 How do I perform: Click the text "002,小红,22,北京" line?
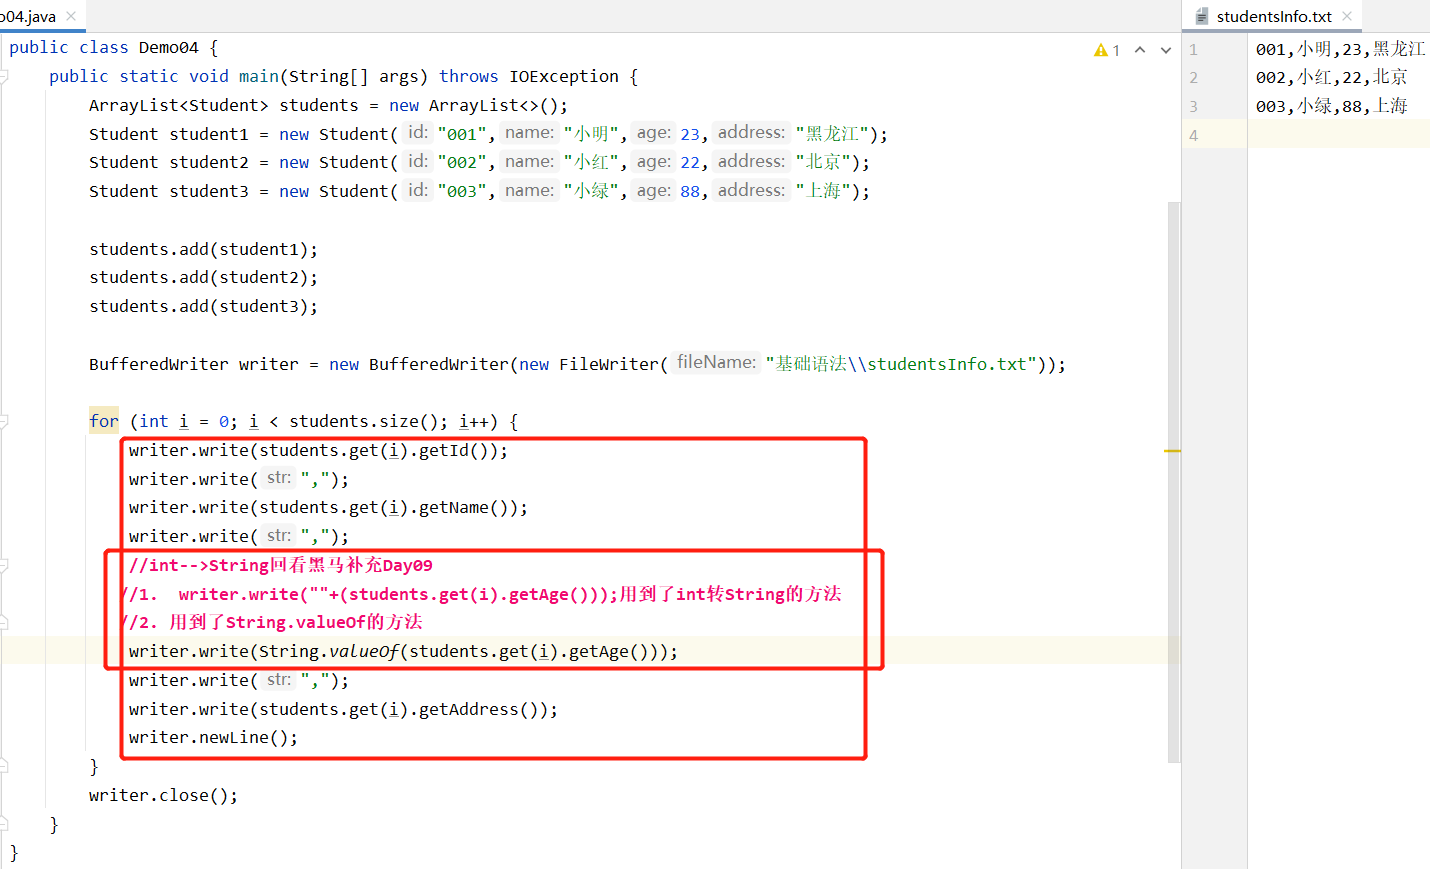pyautogui.click(x=1332, y=77)
